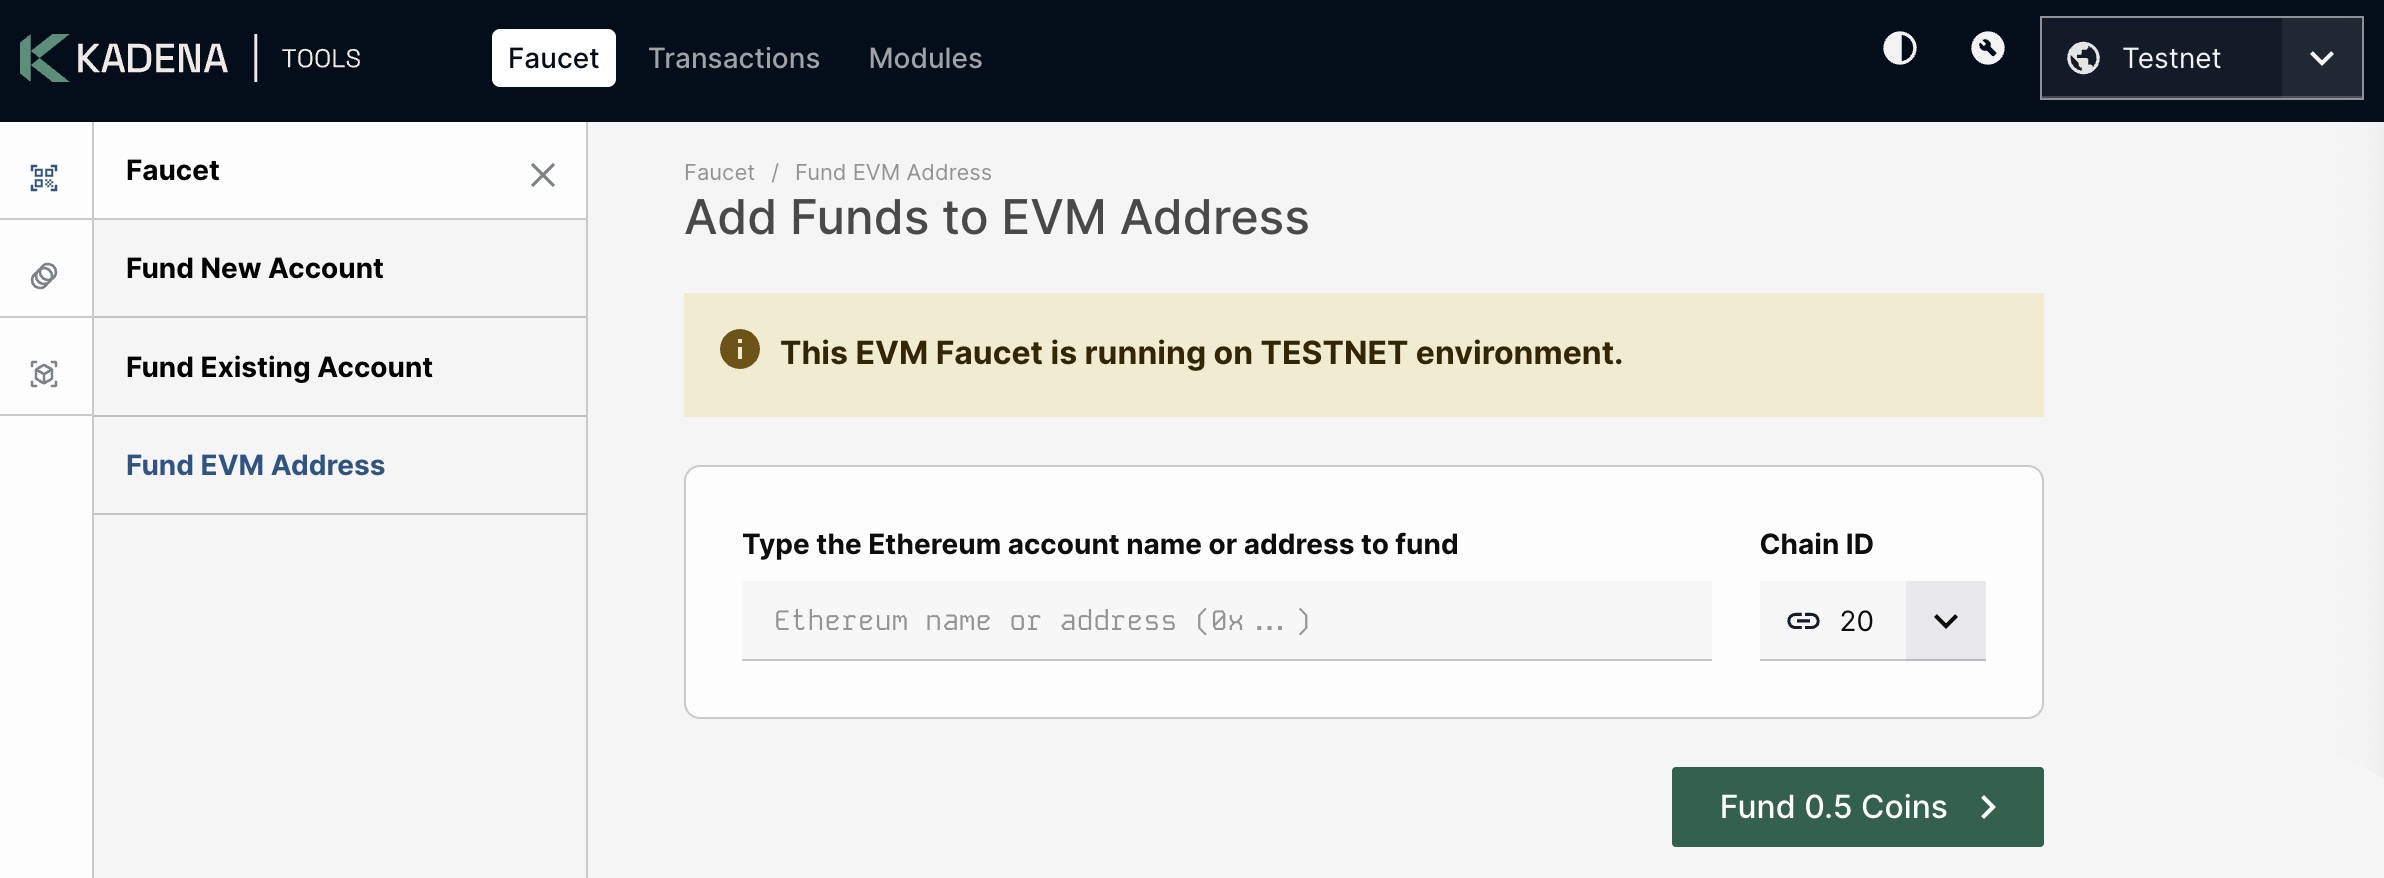Expand the Chain ID dropdown
Image resolution: width=2384 pixels, height=878 pixels.
(1945, 620)
